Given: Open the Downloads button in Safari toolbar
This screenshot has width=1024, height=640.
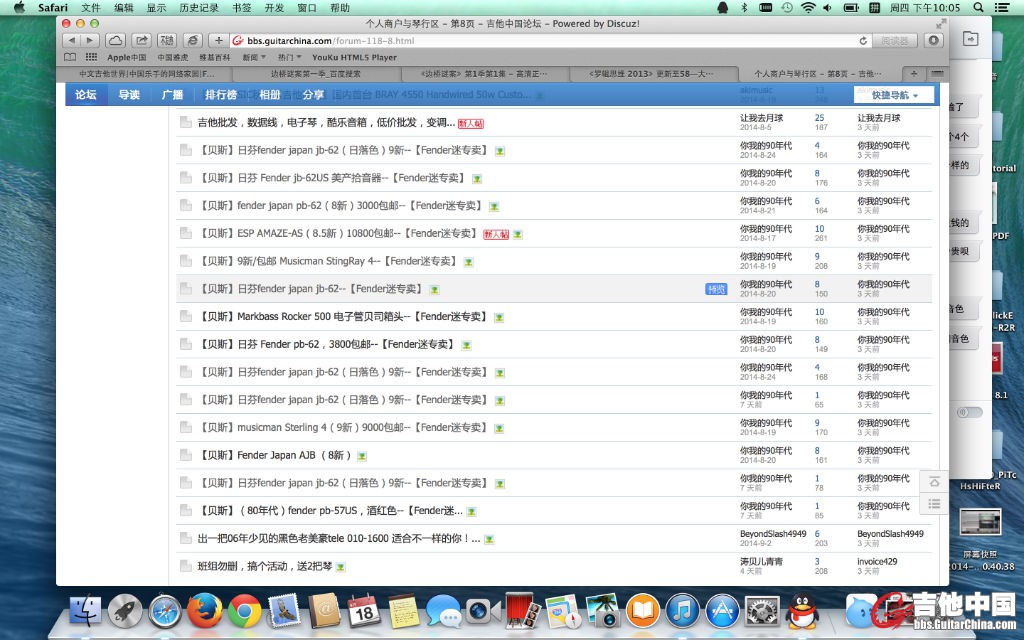Looking at the screenshot, I should pyautogui.click(x=933, y=40).
